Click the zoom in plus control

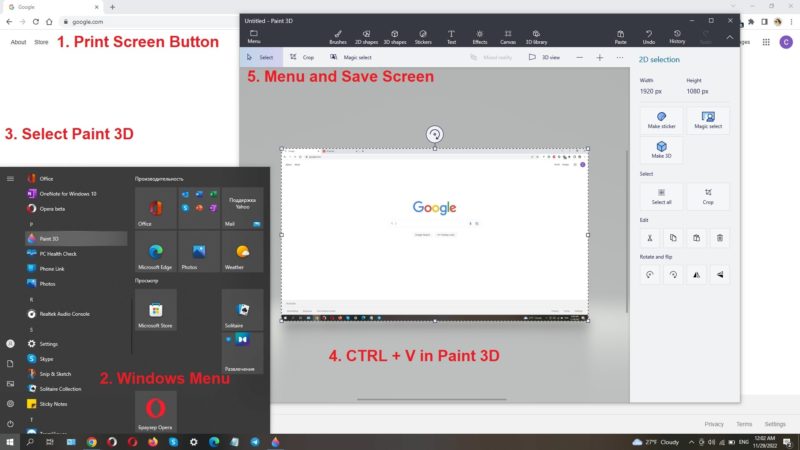599,58
